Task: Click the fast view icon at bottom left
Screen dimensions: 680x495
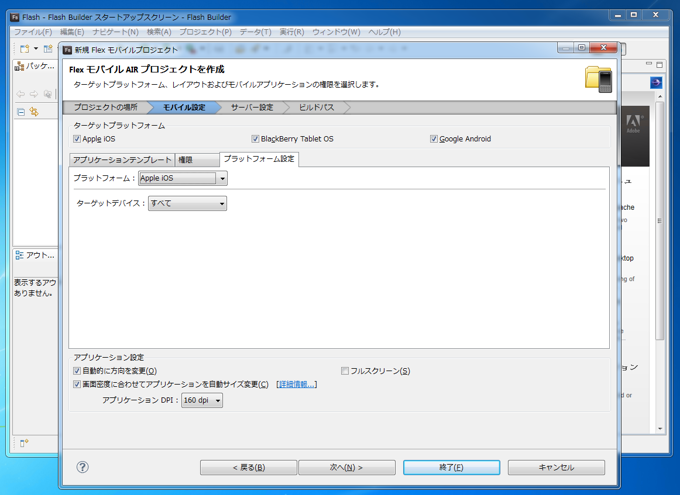Action: (x=24, y=443)
